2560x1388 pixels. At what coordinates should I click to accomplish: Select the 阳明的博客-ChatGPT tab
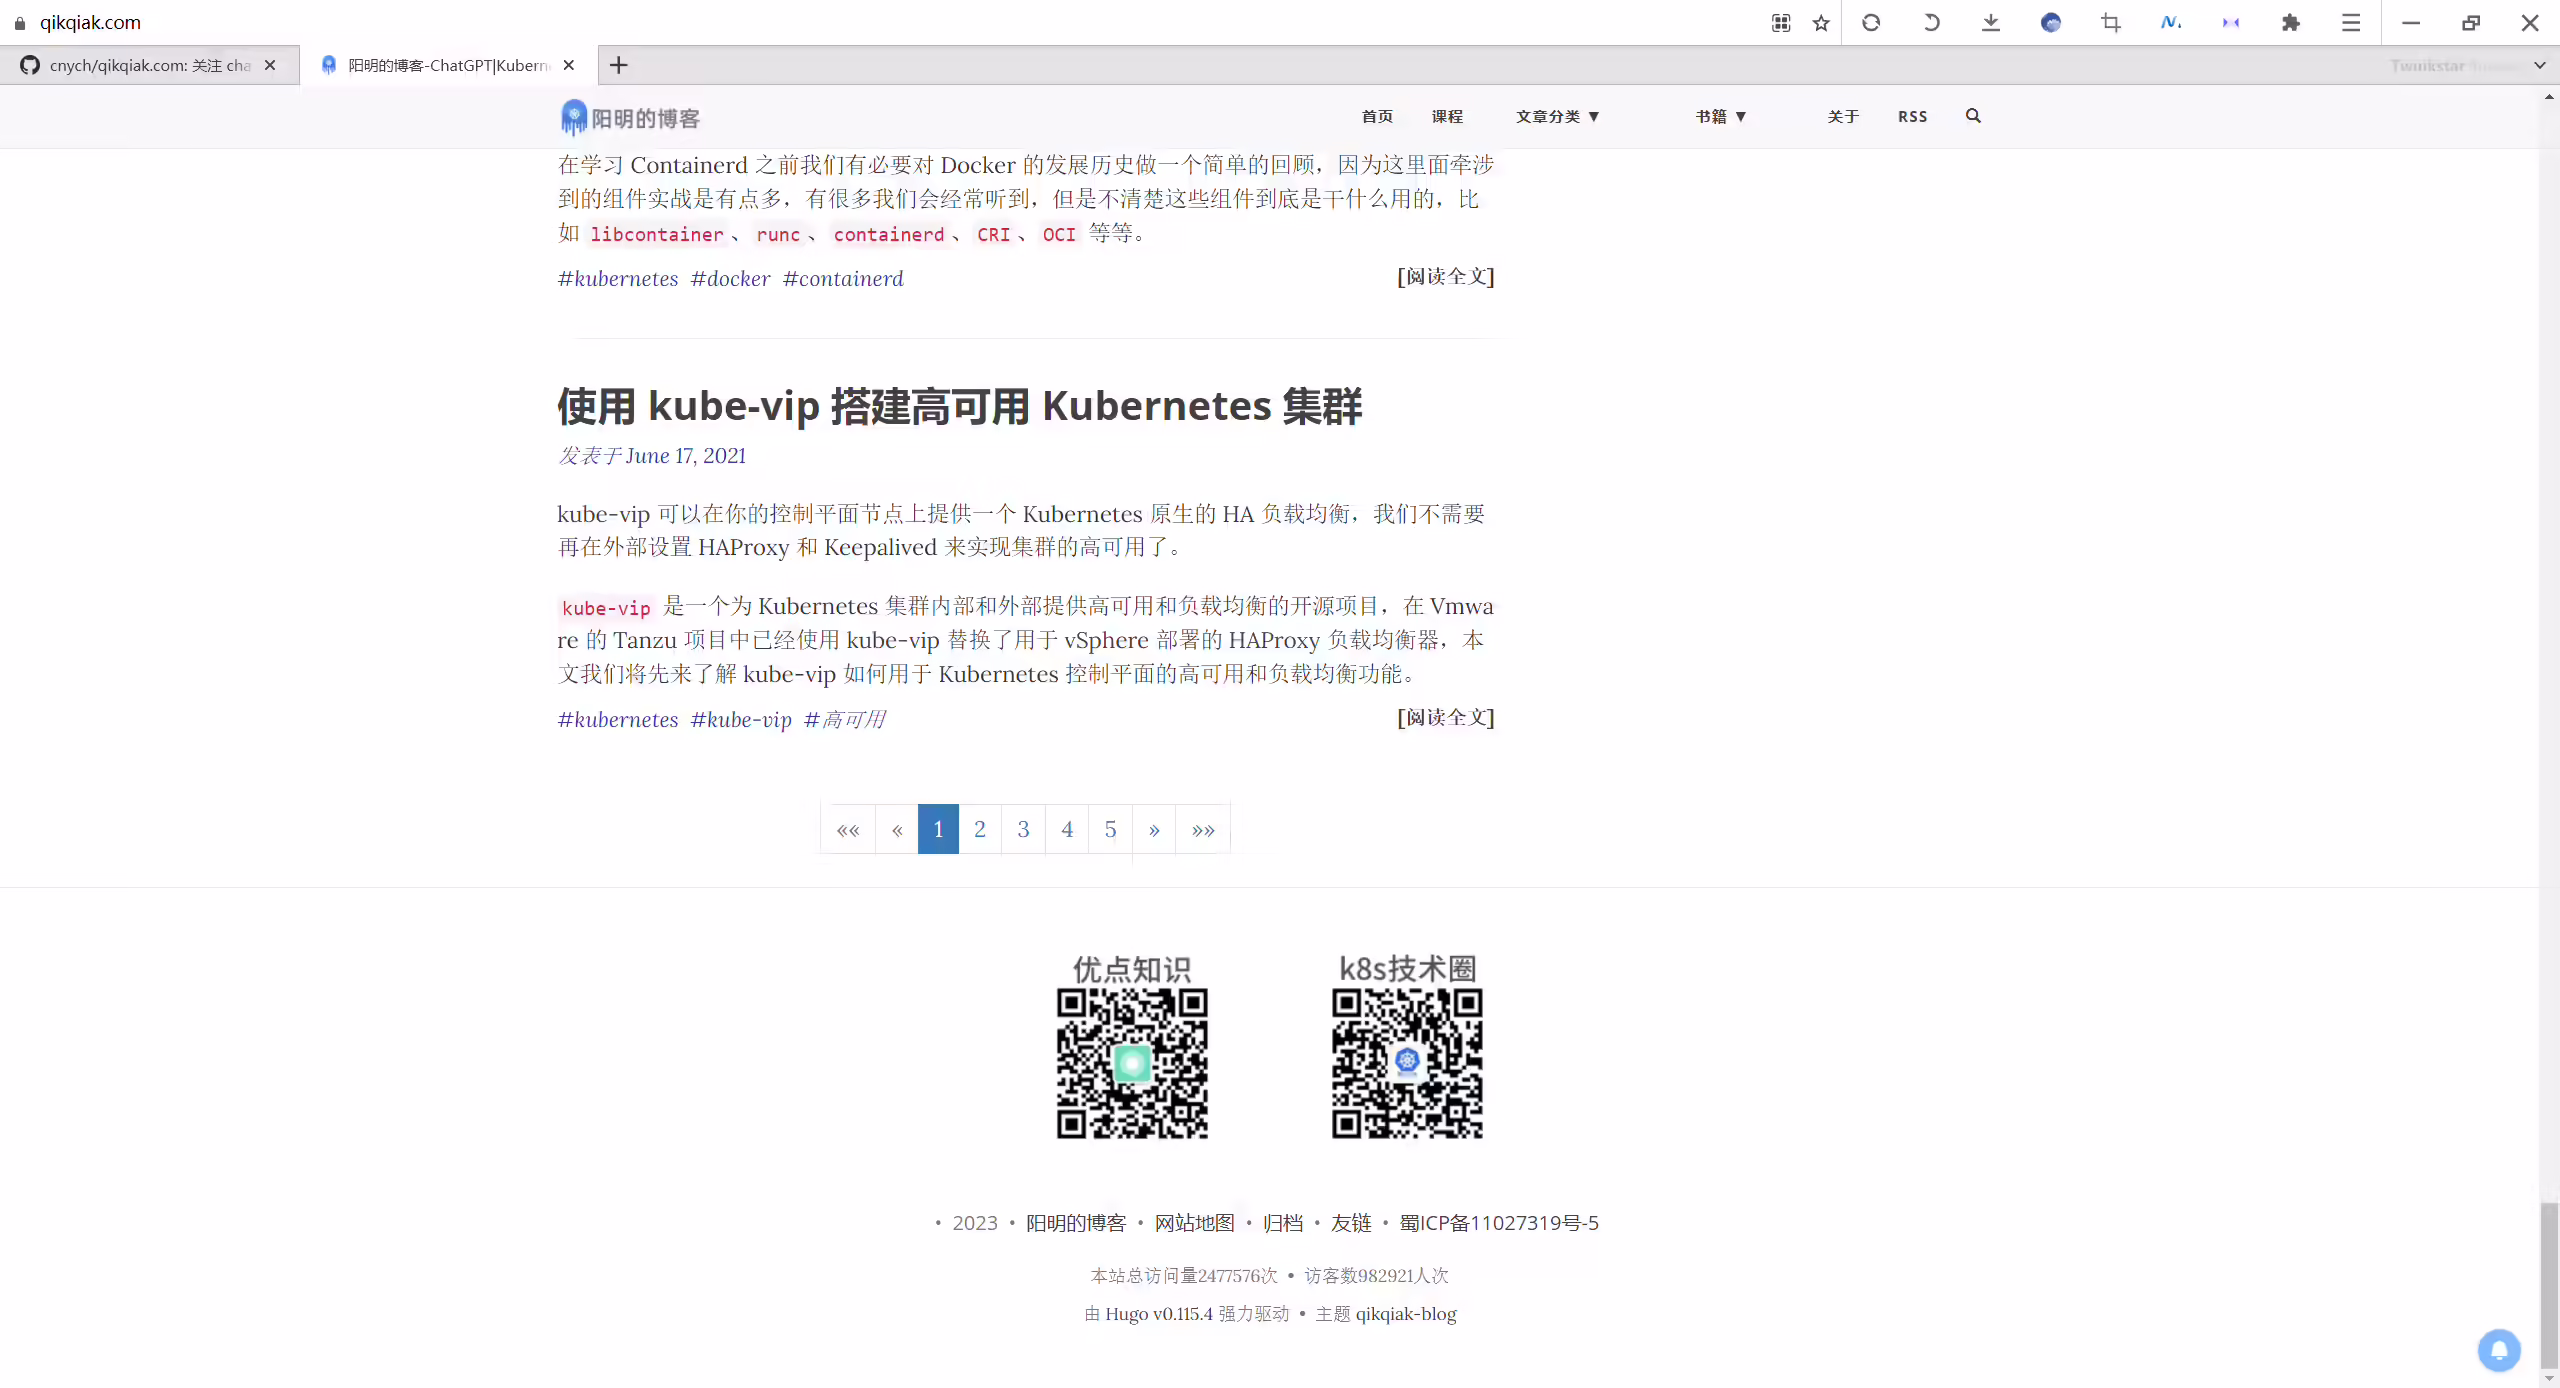448,65
